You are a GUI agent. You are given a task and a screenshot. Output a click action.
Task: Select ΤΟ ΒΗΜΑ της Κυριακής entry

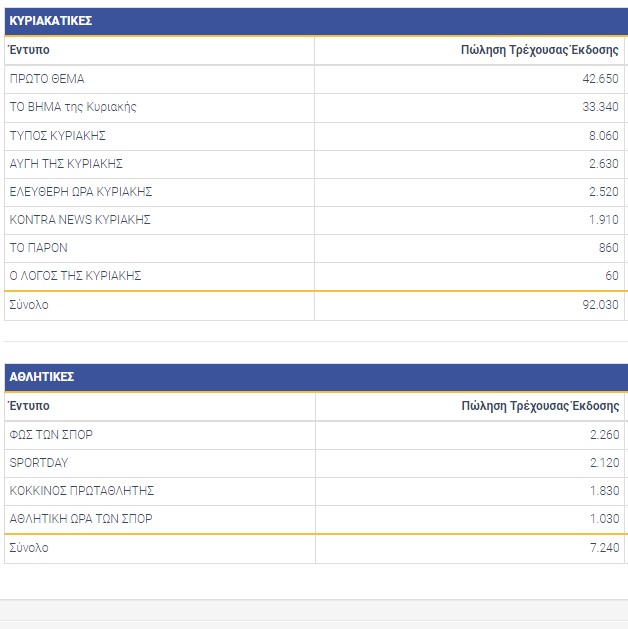(73, 107)
